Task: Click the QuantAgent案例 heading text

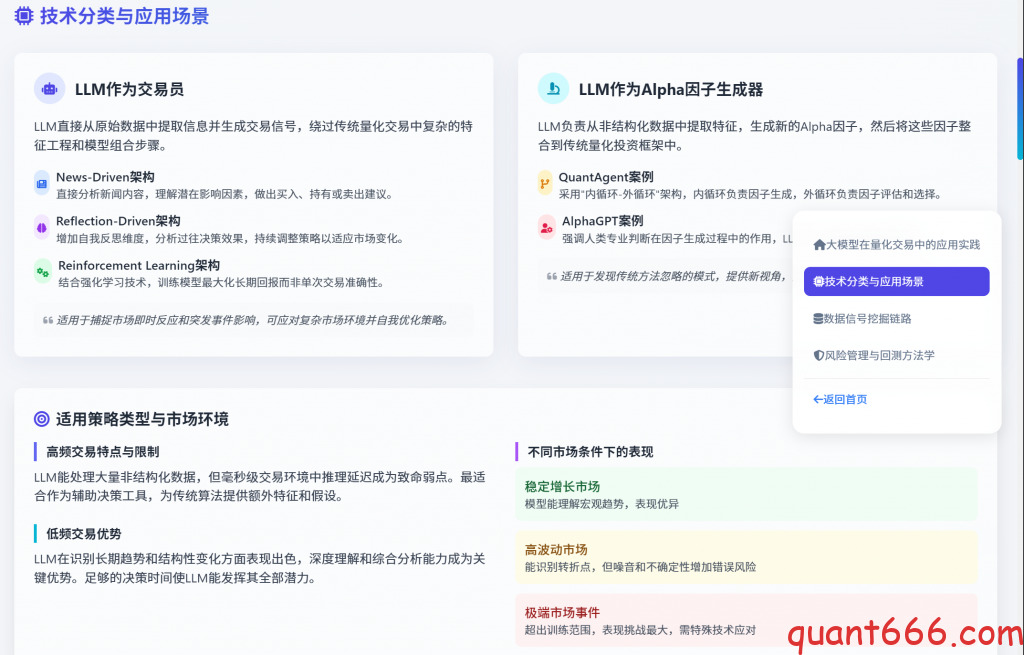Action: click(x=606, y=177)
